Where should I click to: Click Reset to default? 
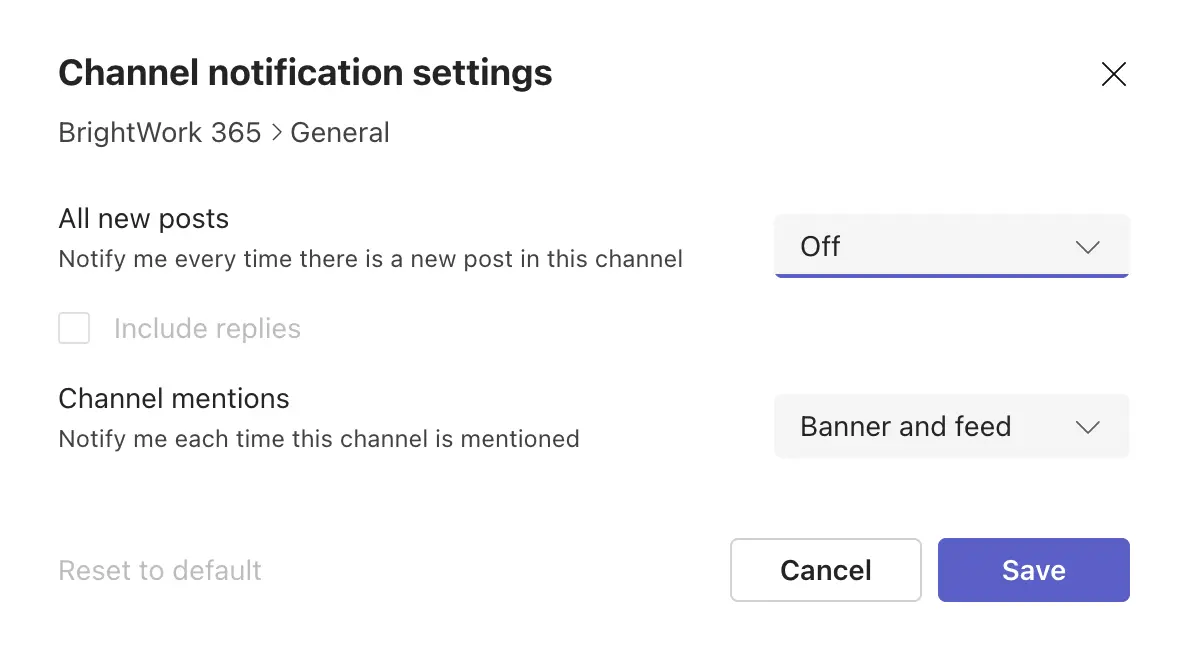tap(160, 571)
